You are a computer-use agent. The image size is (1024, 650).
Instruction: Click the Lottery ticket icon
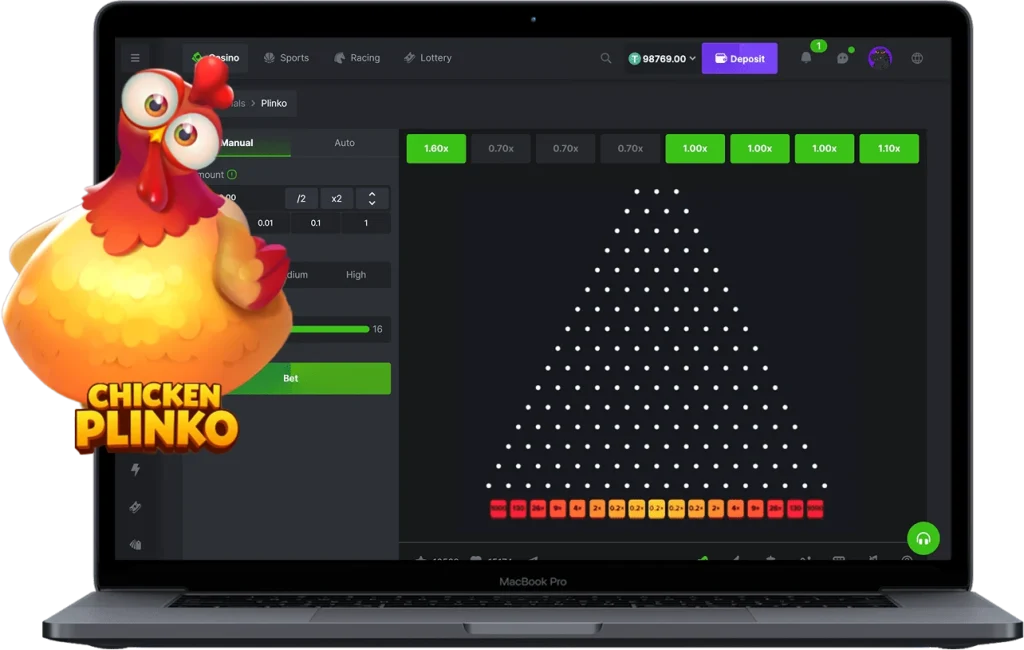point(409,57)
